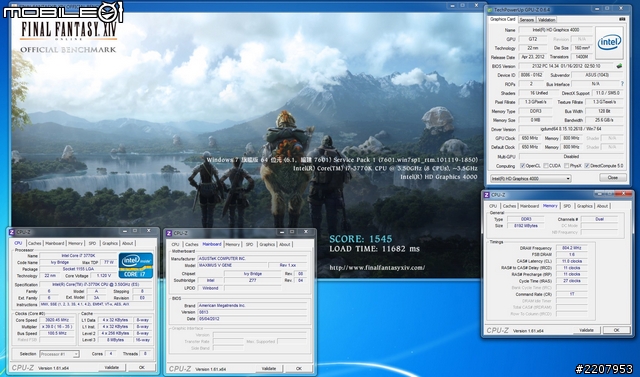Screen dimensions: 640x377
Task: Click the Bandwidth 25.6 GB/s field
Action: tap(604, 120)
